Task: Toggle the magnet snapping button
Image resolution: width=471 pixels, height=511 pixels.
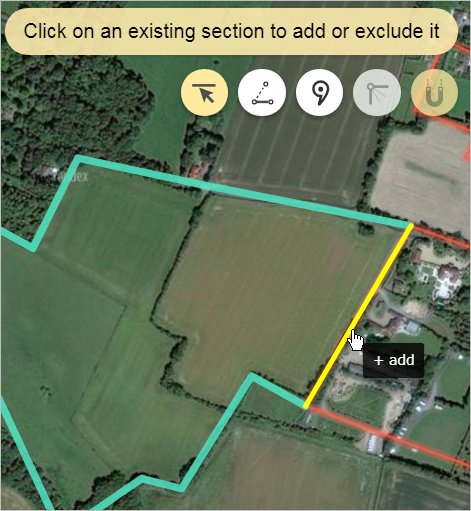Action: [434, 93]
